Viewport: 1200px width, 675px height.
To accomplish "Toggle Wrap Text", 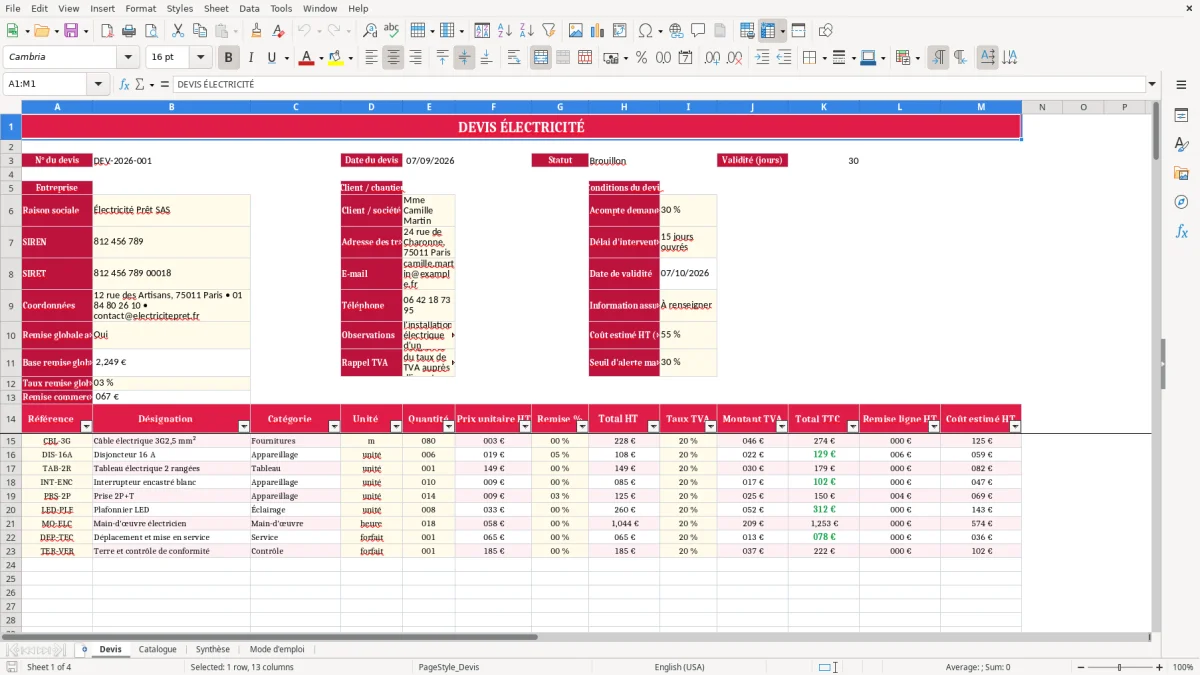I will 513,58.
